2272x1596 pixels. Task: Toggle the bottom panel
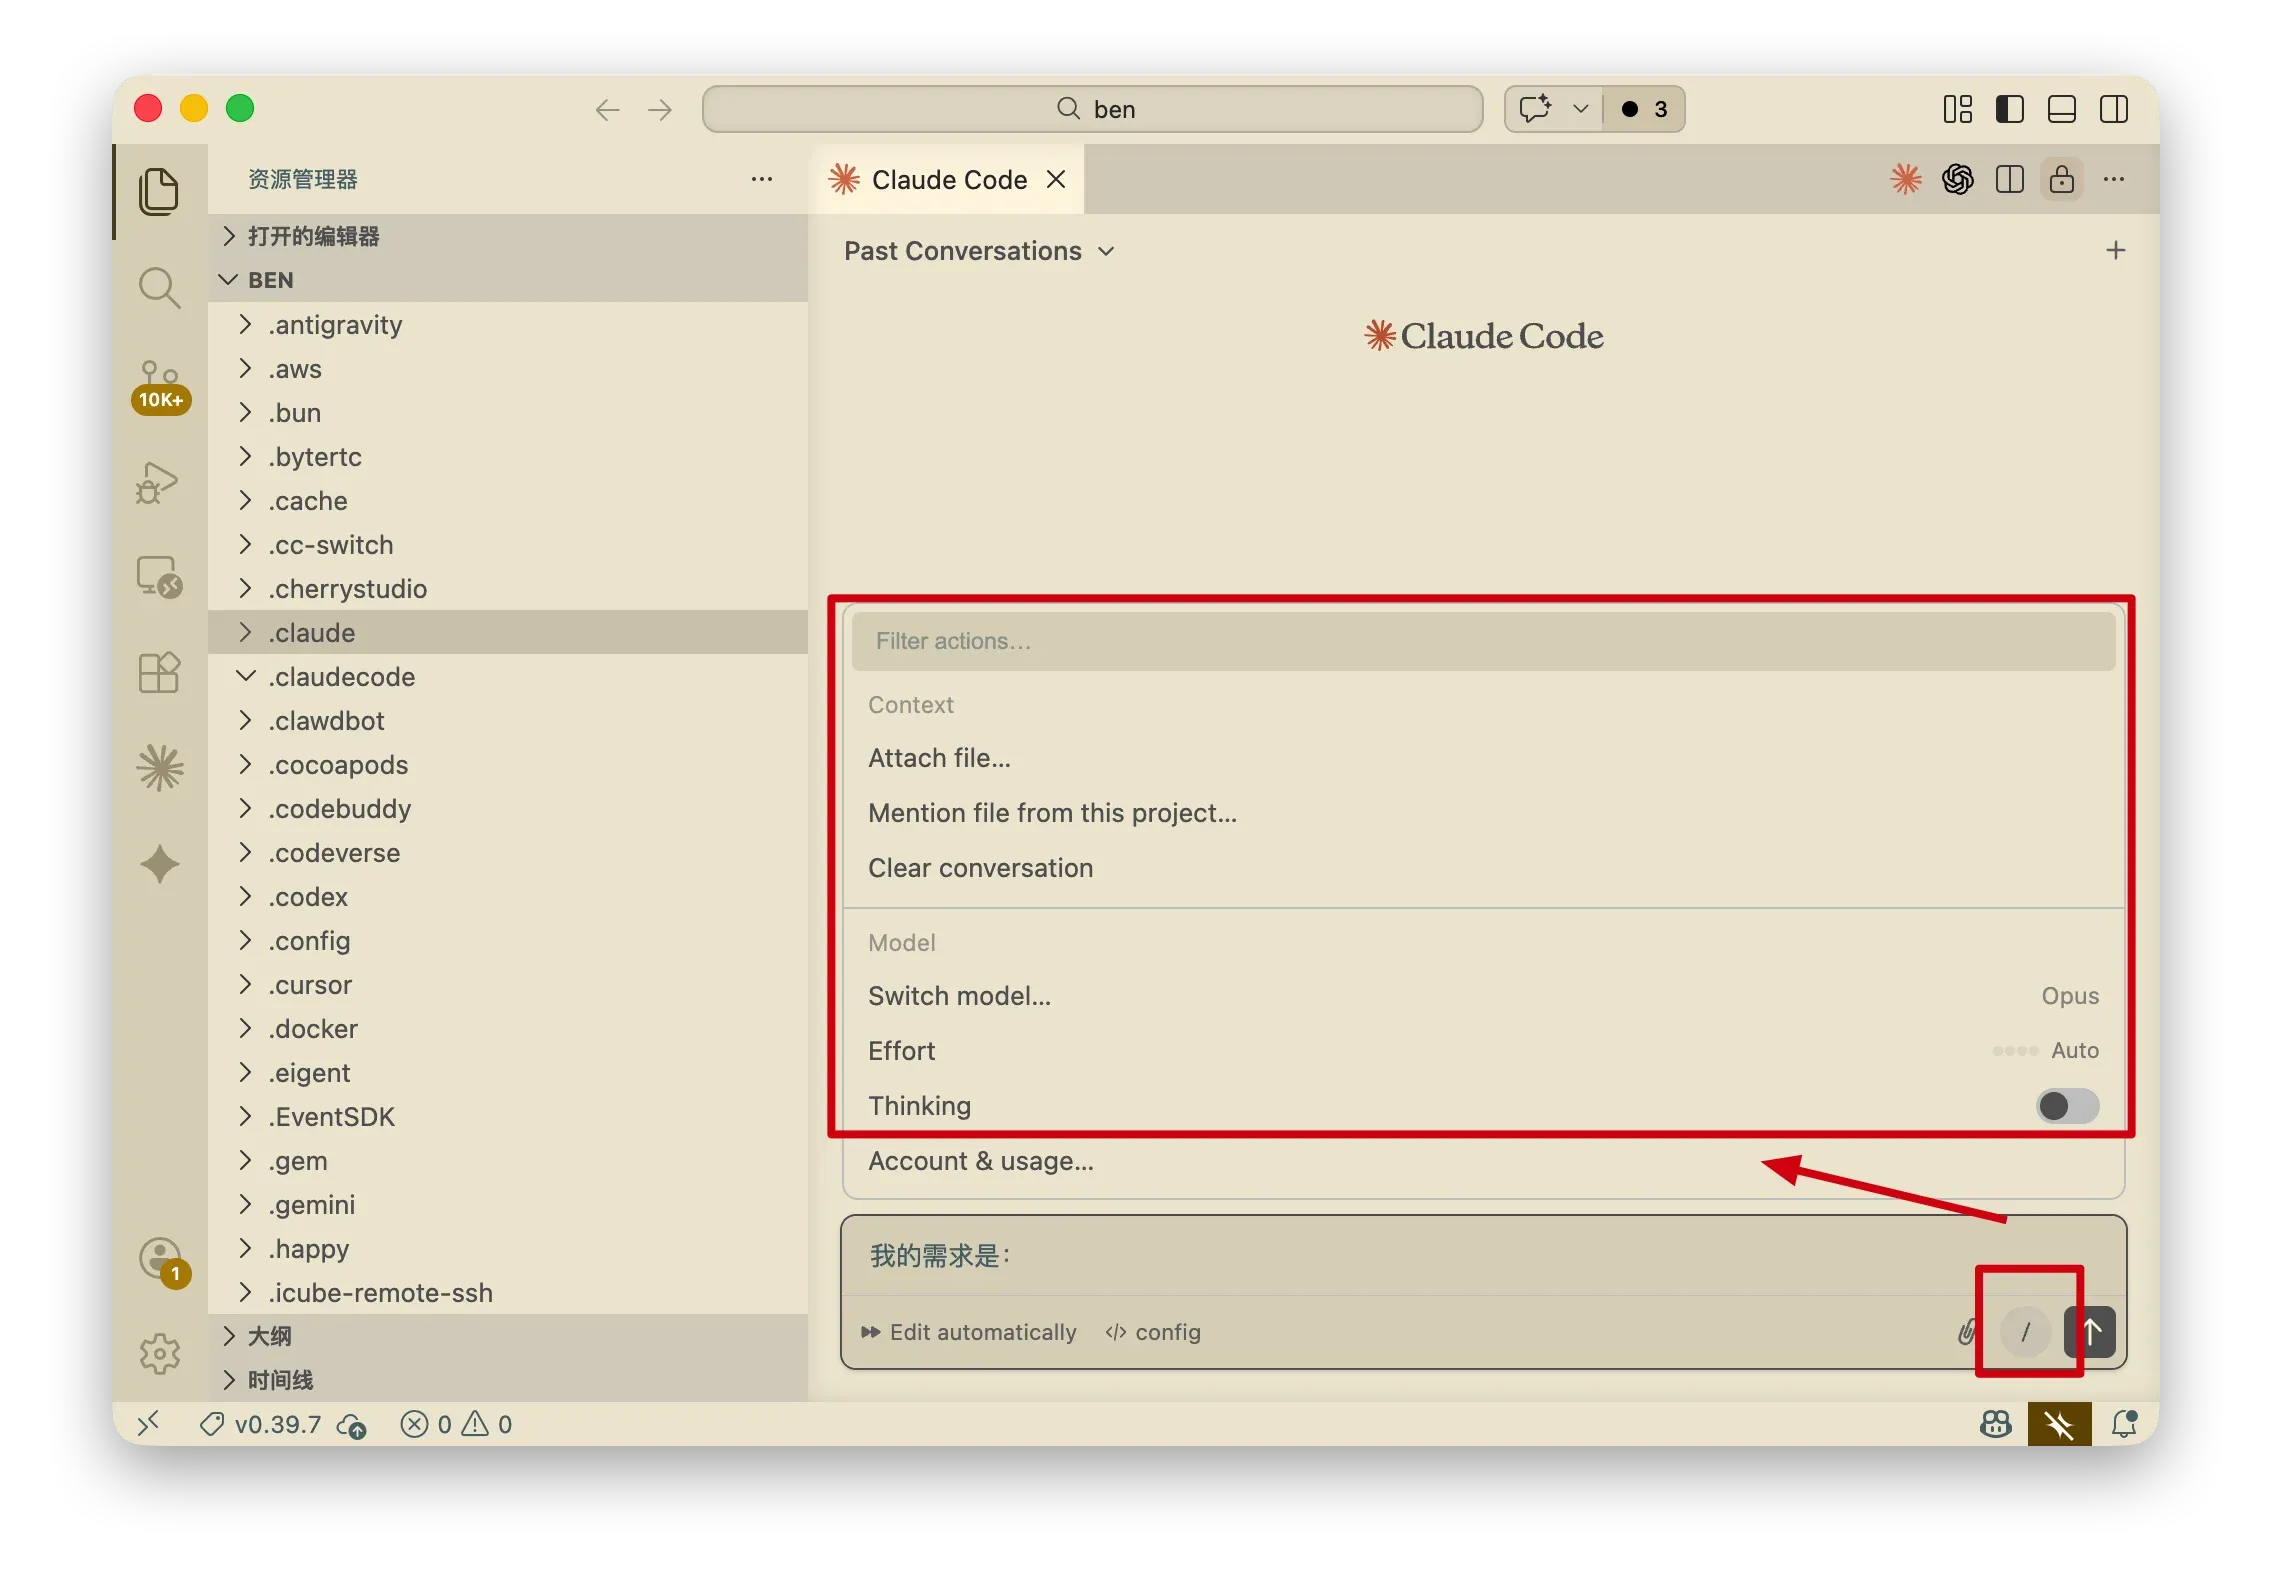2062,109
